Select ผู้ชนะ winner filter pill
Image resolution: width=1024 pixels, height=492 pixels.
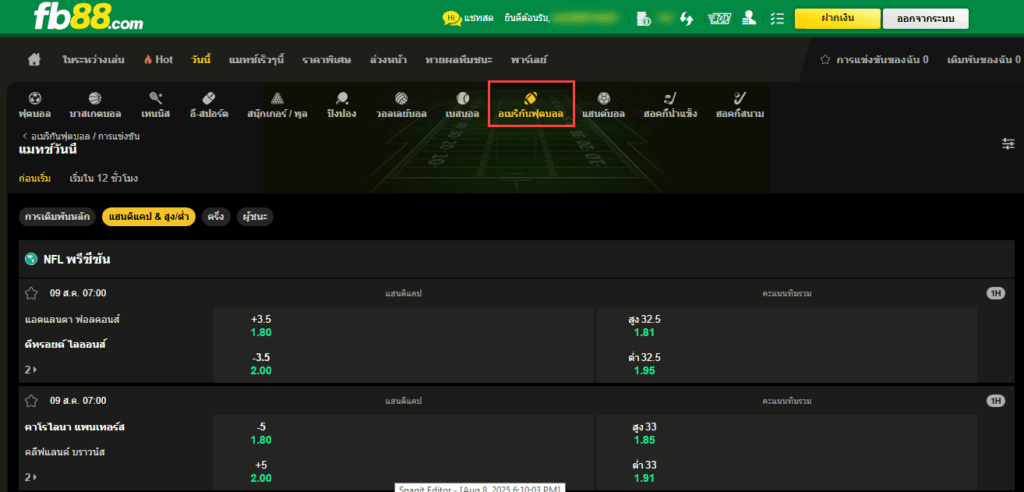pos(255,217)
